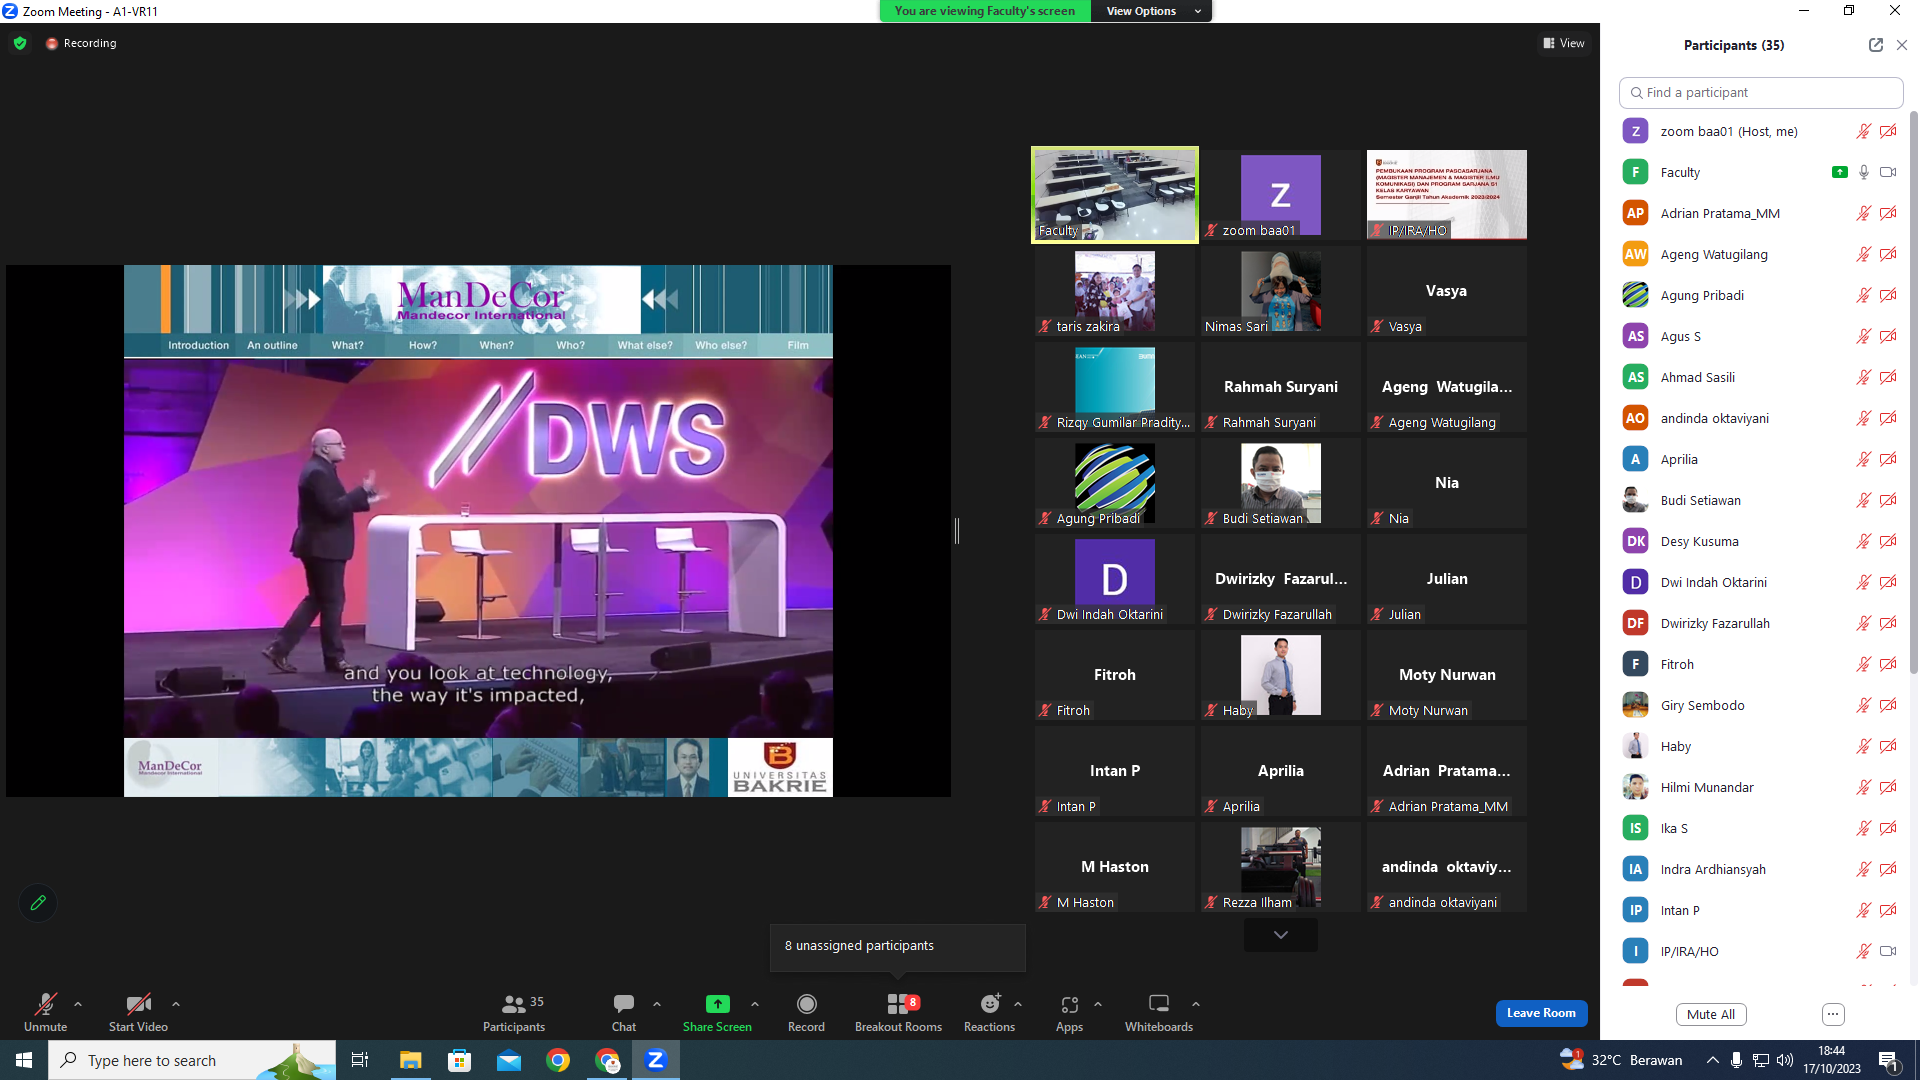Open Task View in the taskbar
Screen dimensions: 1920x1080
(360, 1060)
